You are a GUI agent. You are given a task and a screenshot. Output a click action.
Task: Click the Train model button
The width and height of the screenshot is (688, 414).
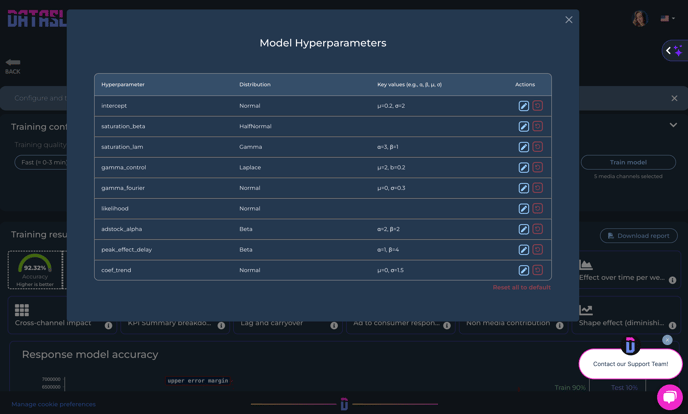(x=628, y=162)
